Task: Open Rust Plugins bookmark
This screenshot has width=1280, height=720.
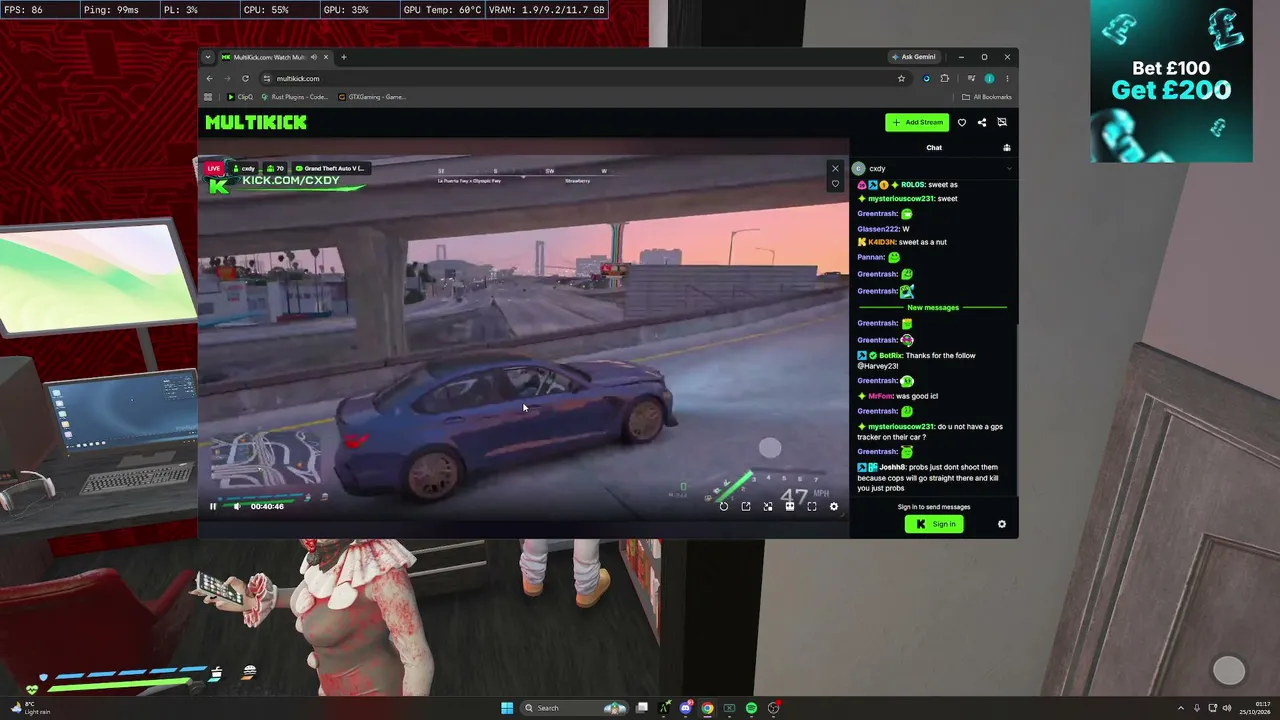Action: tap(294, 97)
